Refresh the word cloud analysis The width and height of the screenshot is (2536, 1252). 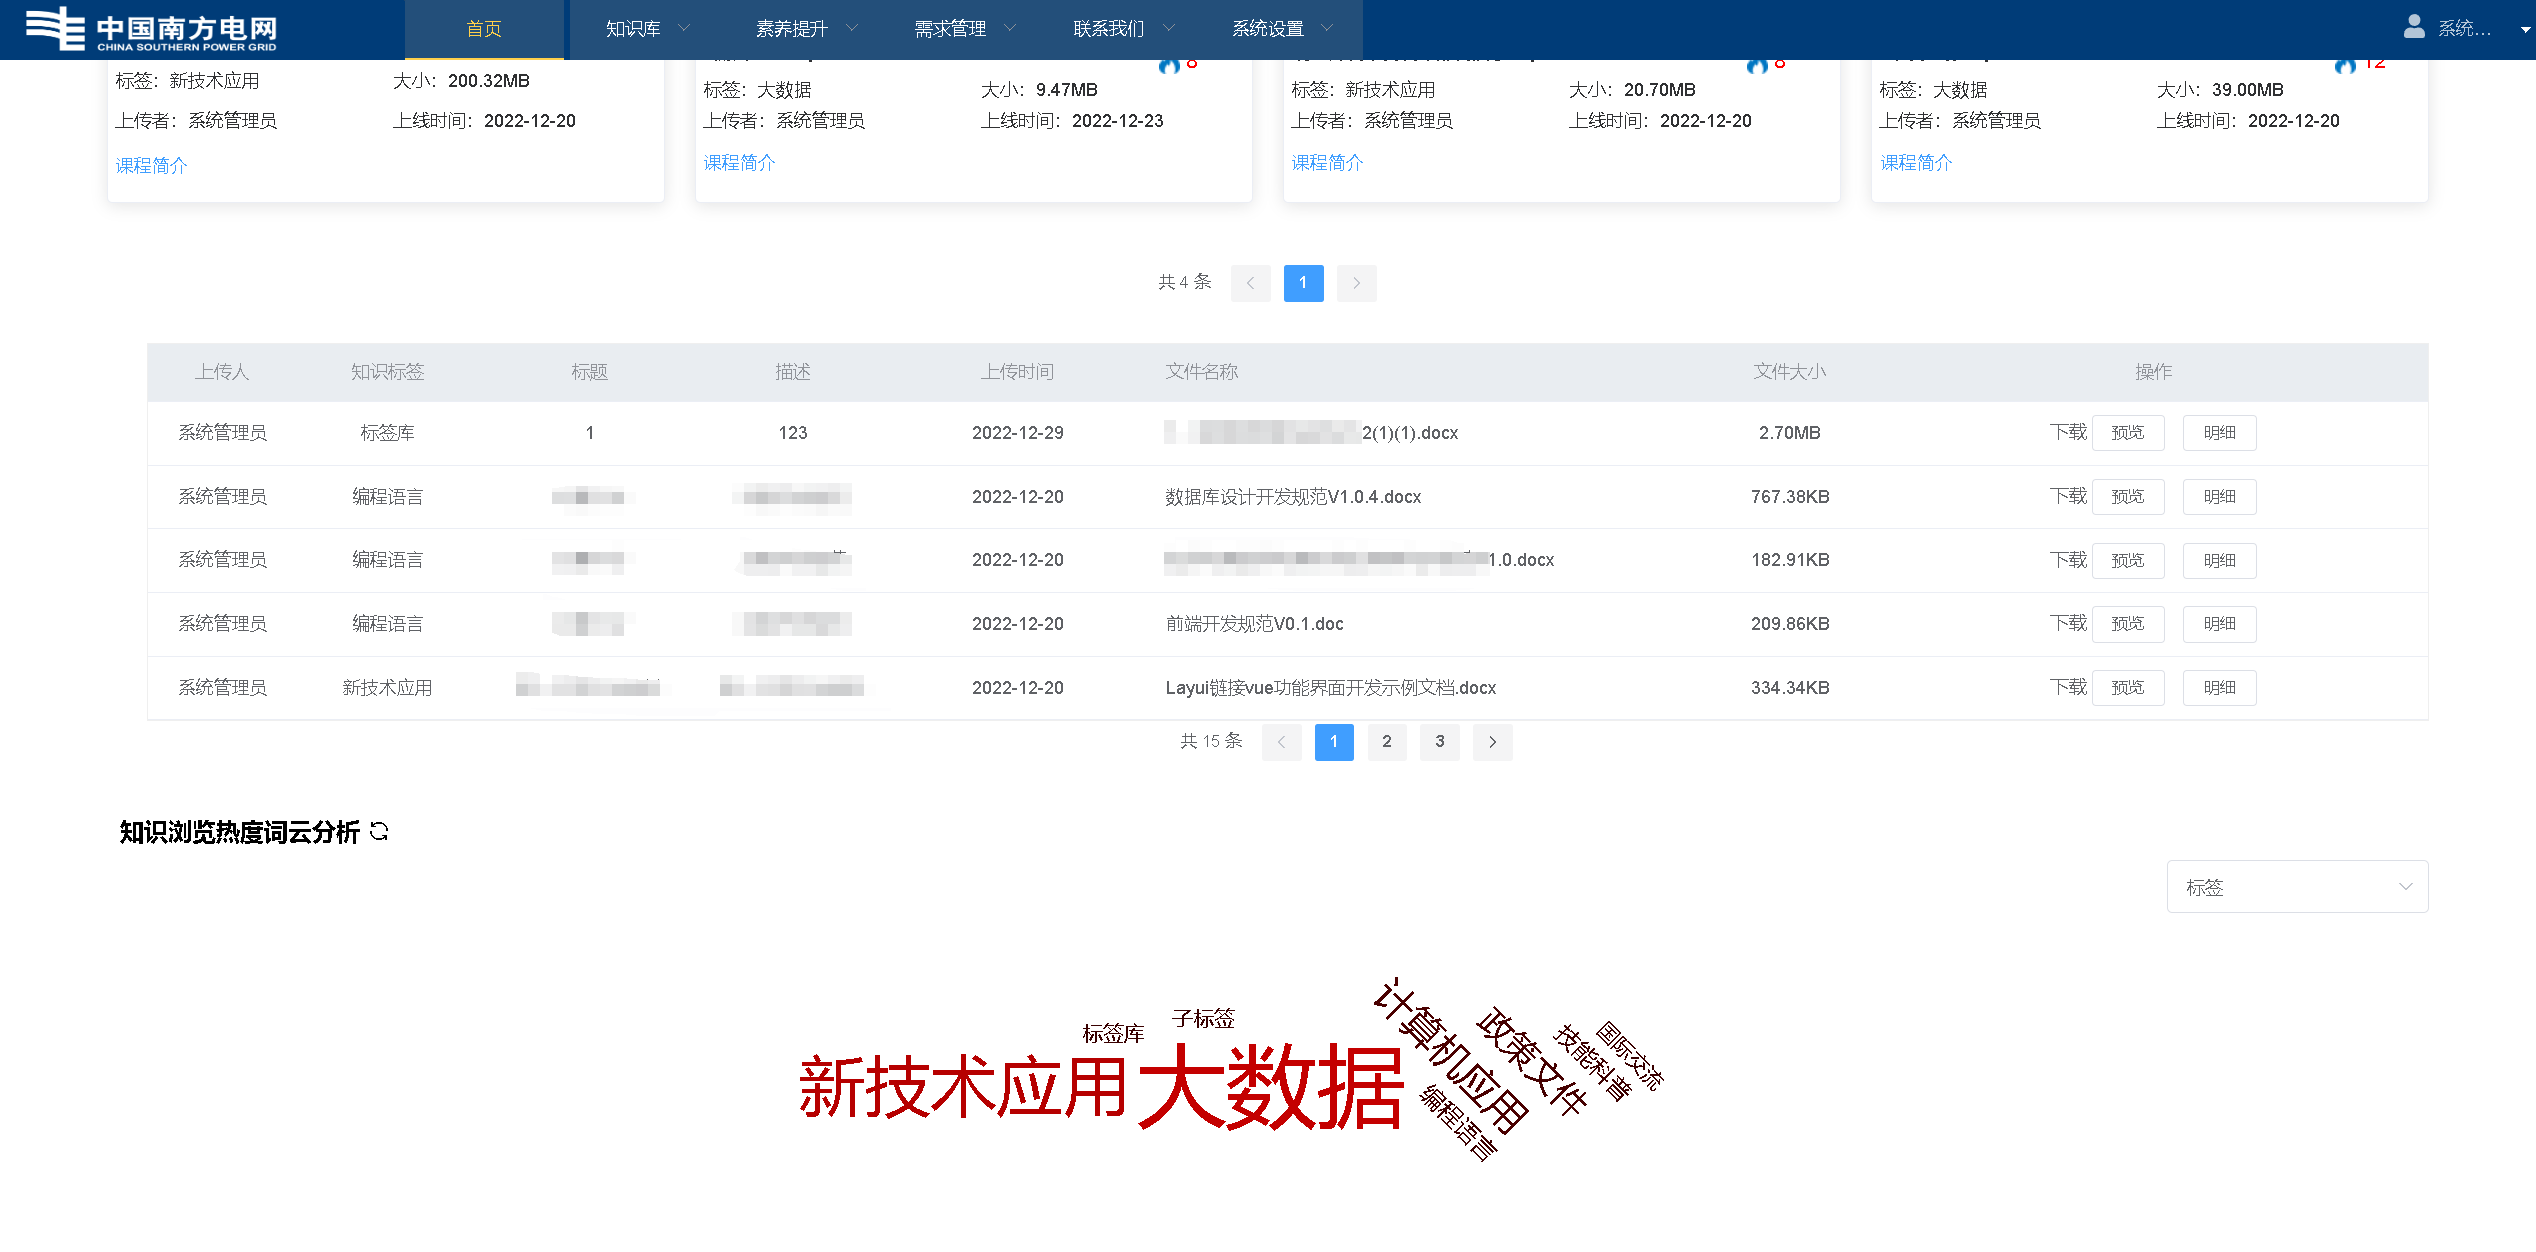click(x=379, y=831)
